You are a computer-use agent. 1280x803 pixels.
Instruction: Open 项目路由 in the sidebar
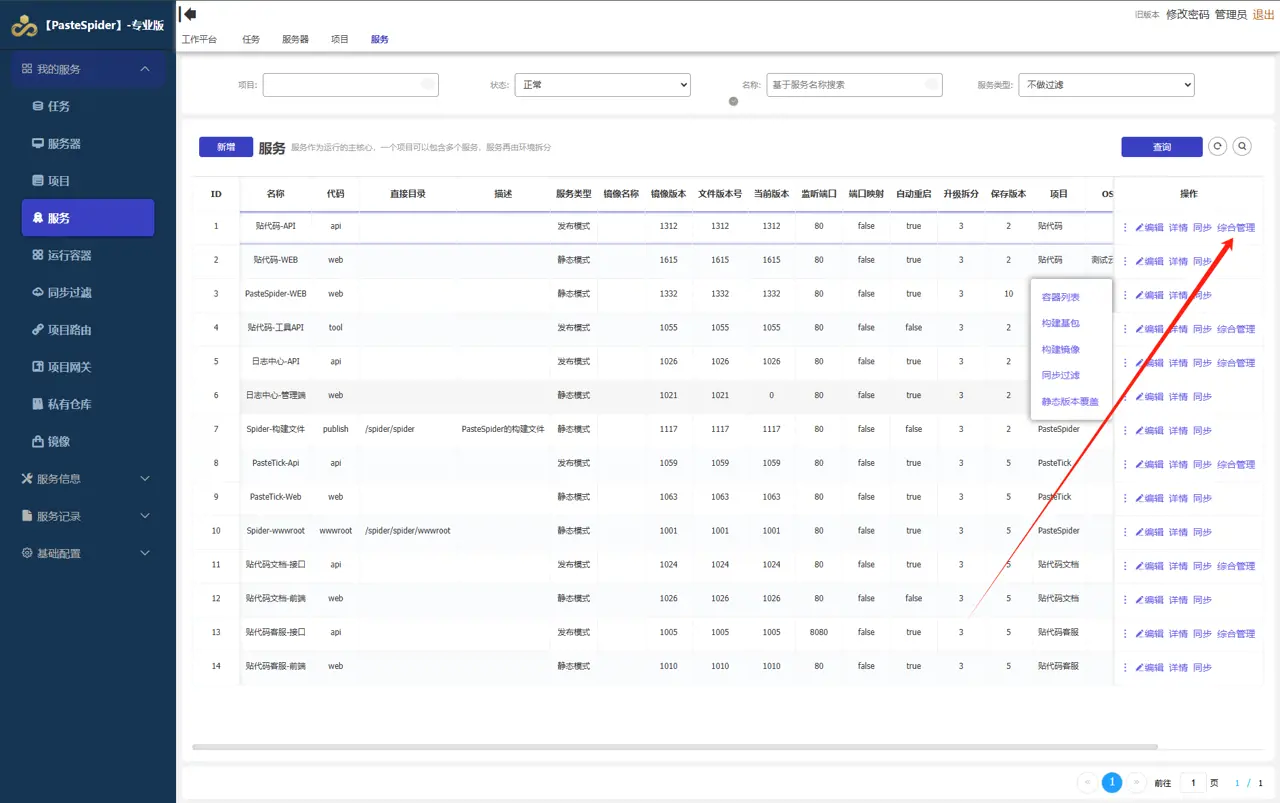tap(88, 329)
